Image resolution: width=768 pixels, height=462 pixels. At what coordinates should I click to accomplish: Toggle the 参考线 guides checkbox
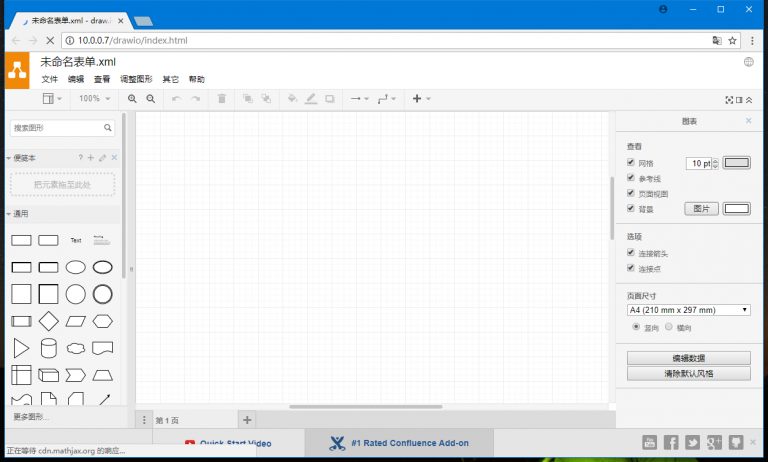click(630, 178)
